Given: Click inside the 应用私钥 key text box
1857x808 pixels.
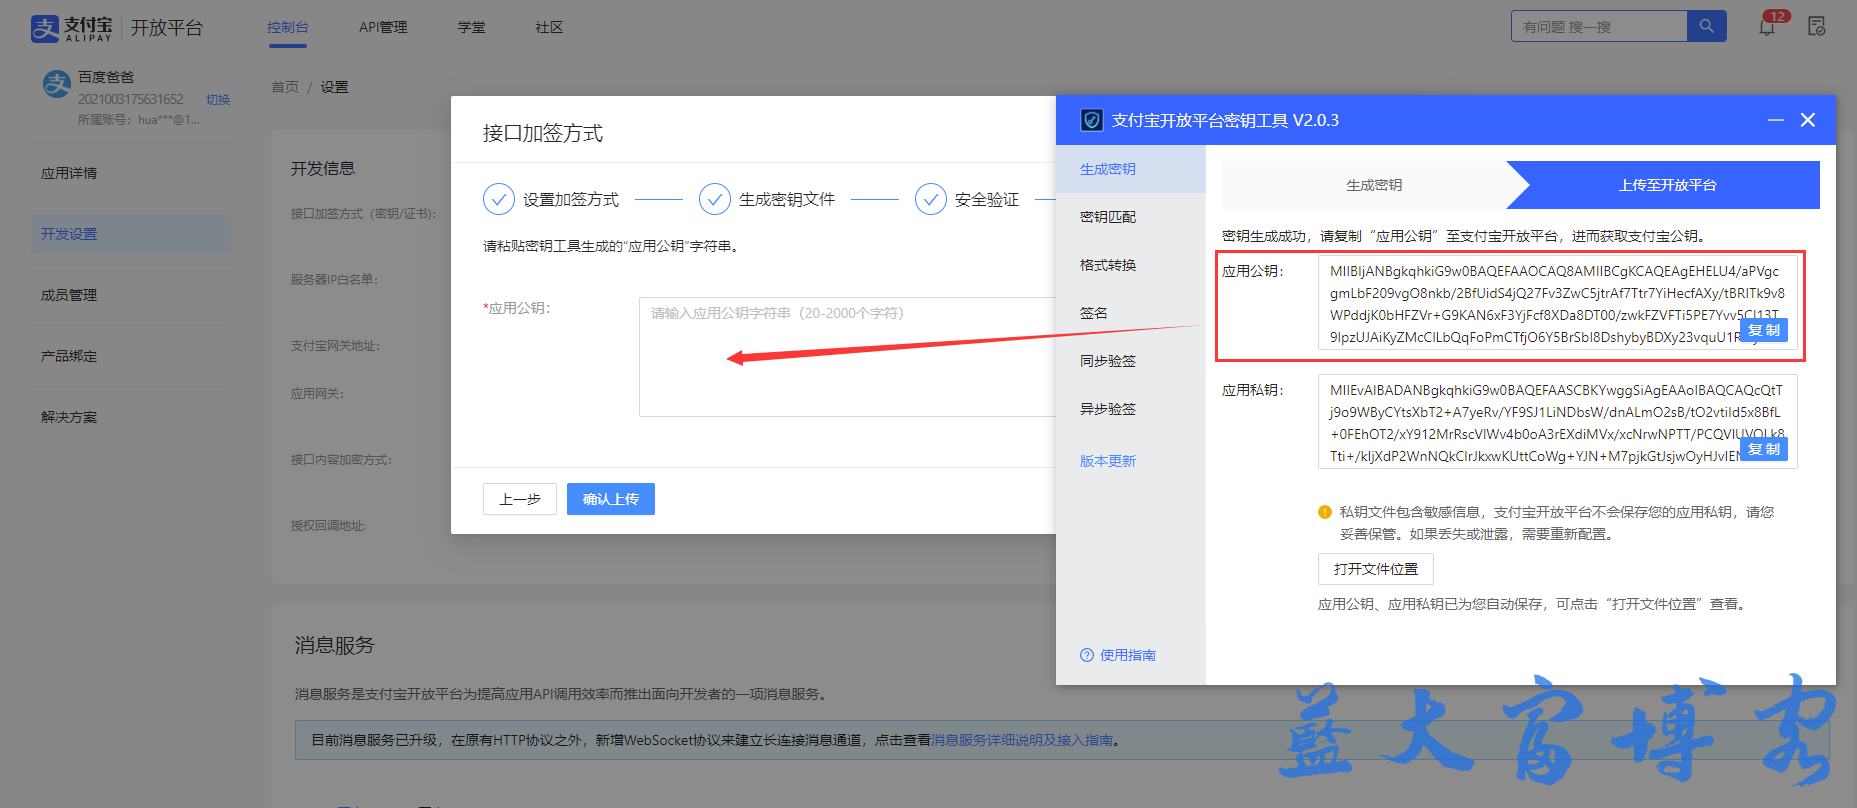Looking at the screenshot, I should [x=1557, y=422].
